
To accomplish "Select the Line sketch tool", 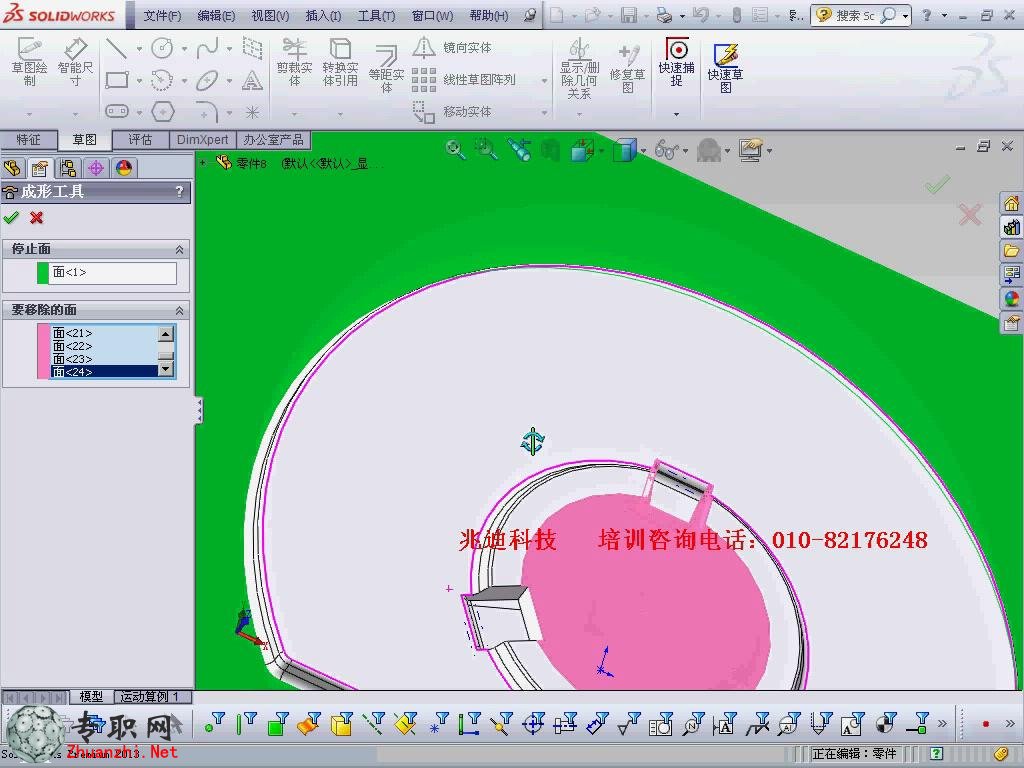I will pos(116,48).
